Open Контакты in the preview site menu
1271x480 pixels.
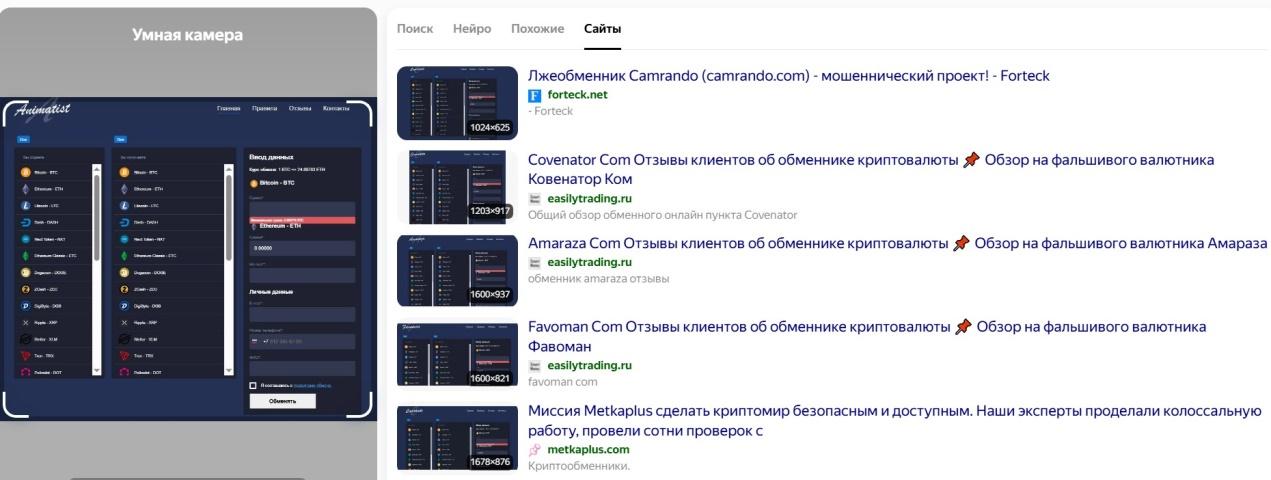click(336, 108)
